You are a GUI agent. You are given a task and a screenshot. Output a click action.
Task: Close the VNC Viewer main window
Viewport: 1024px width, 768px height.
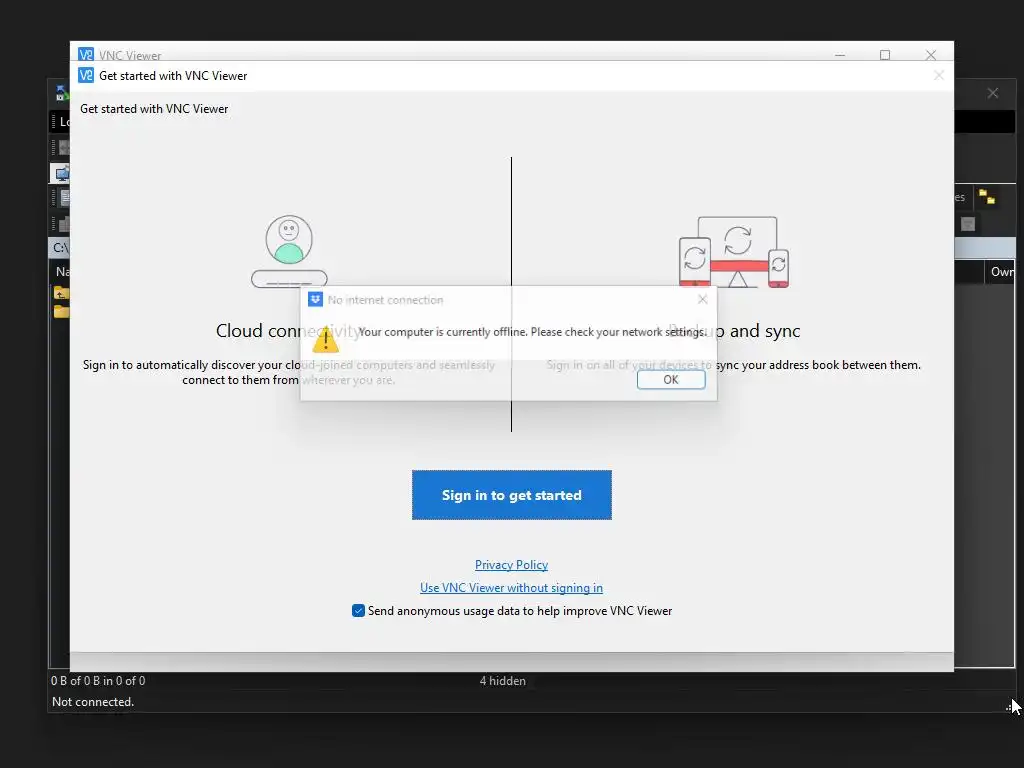point(931,56)
